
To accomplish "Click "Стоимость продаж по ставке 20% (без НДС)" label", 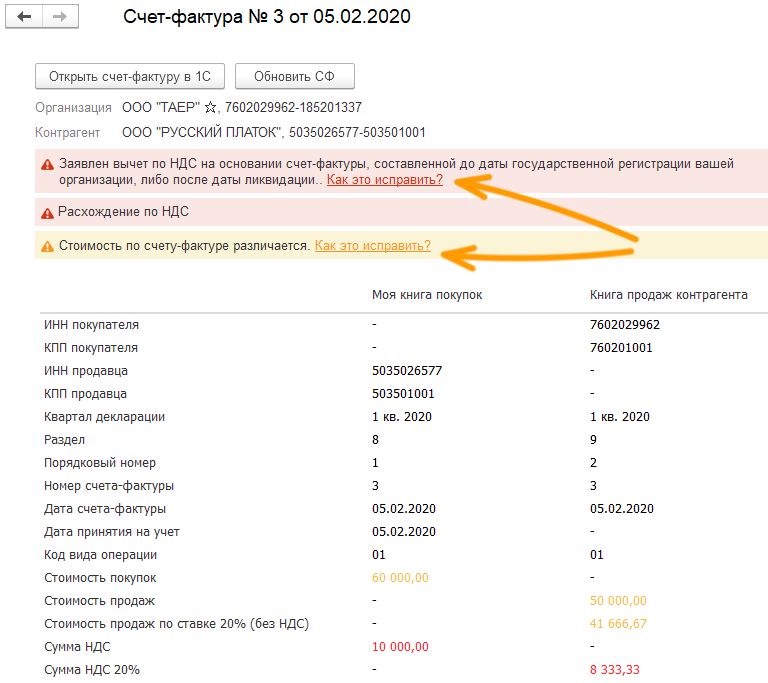I will tap(176, 624).
